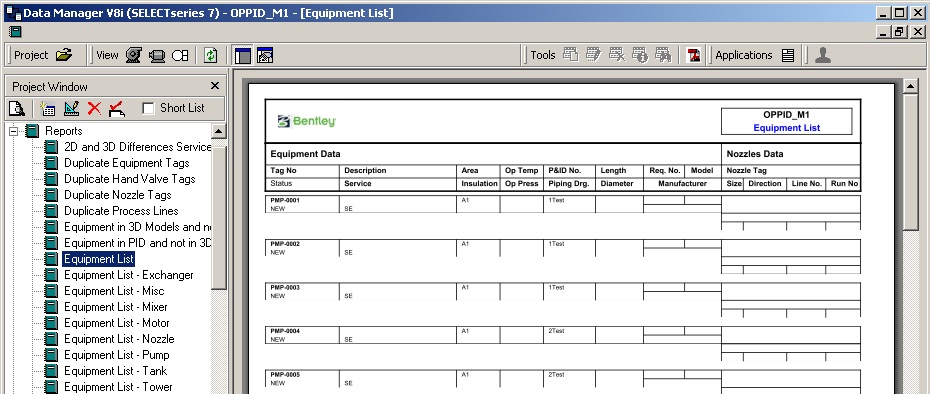
Task: Collapse the Reports tree node
Action: (14, 131)
